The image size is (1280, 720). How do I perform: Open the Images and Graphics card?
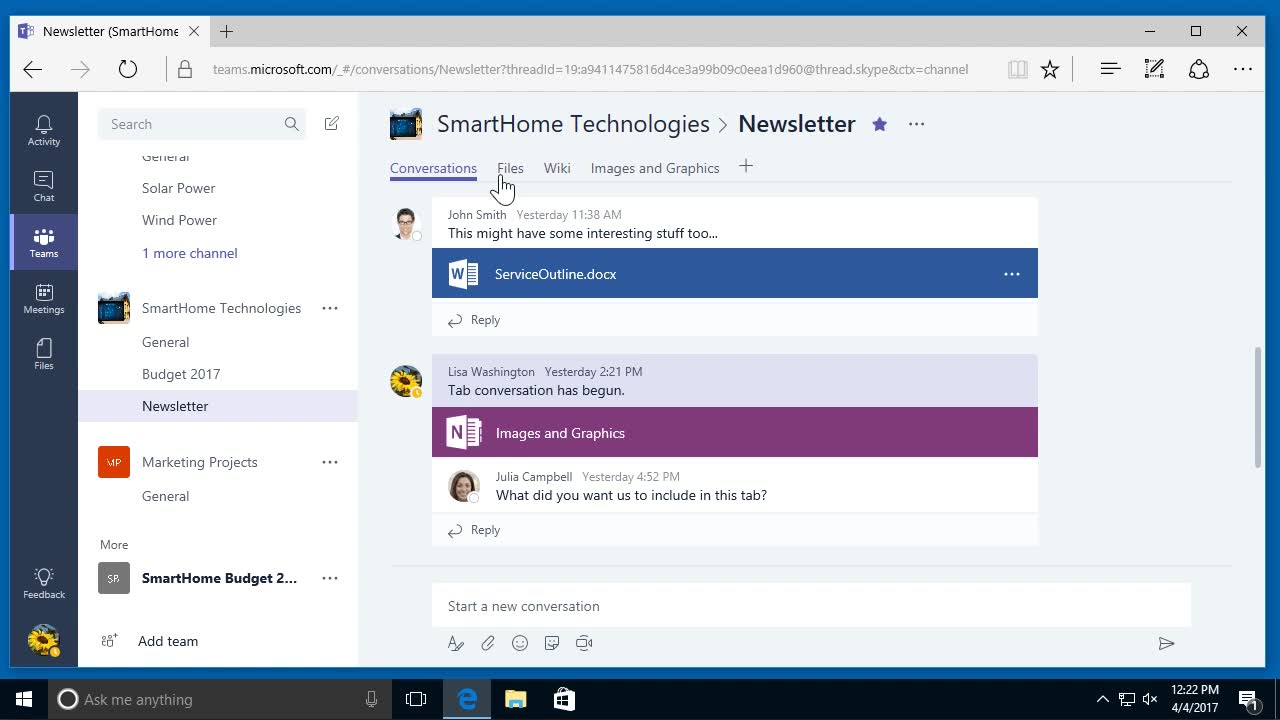[x=735, y=432]
